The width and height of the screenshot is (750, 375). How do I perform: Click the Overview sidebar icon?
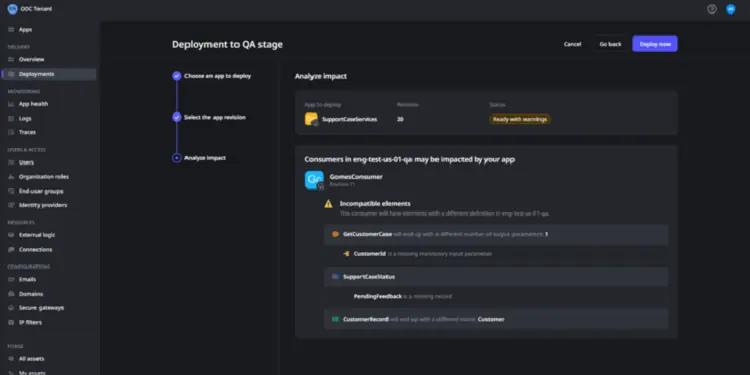click(x=11, y=59)
